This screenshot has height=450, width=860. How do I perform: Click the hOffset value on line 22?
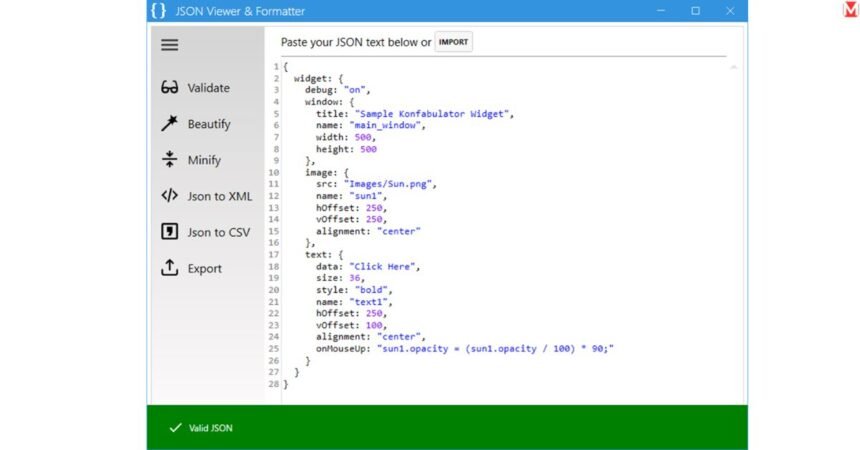click(374, 313)
